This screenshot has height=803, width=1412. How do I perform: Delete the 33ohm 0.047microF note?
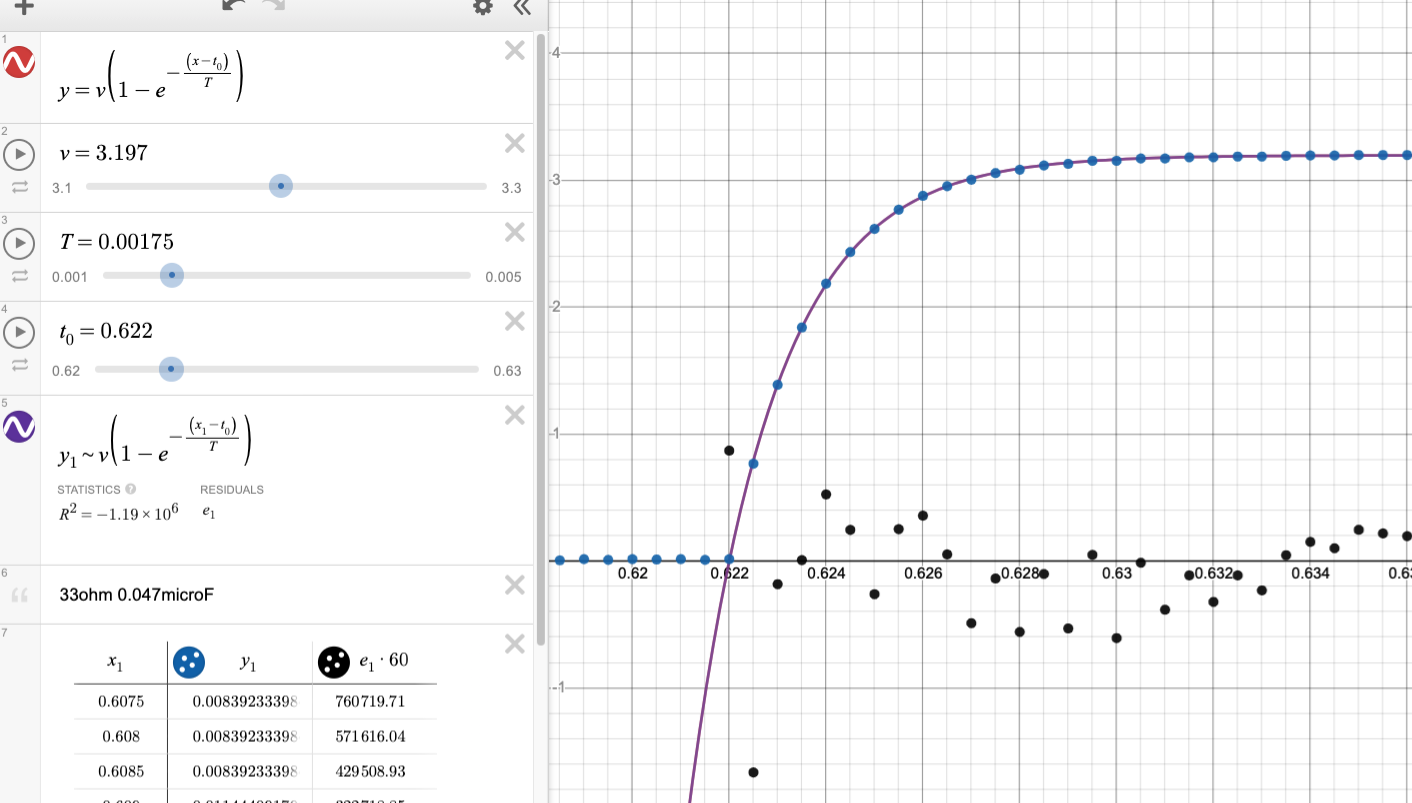pyautogui.click(x=515, y=584)
